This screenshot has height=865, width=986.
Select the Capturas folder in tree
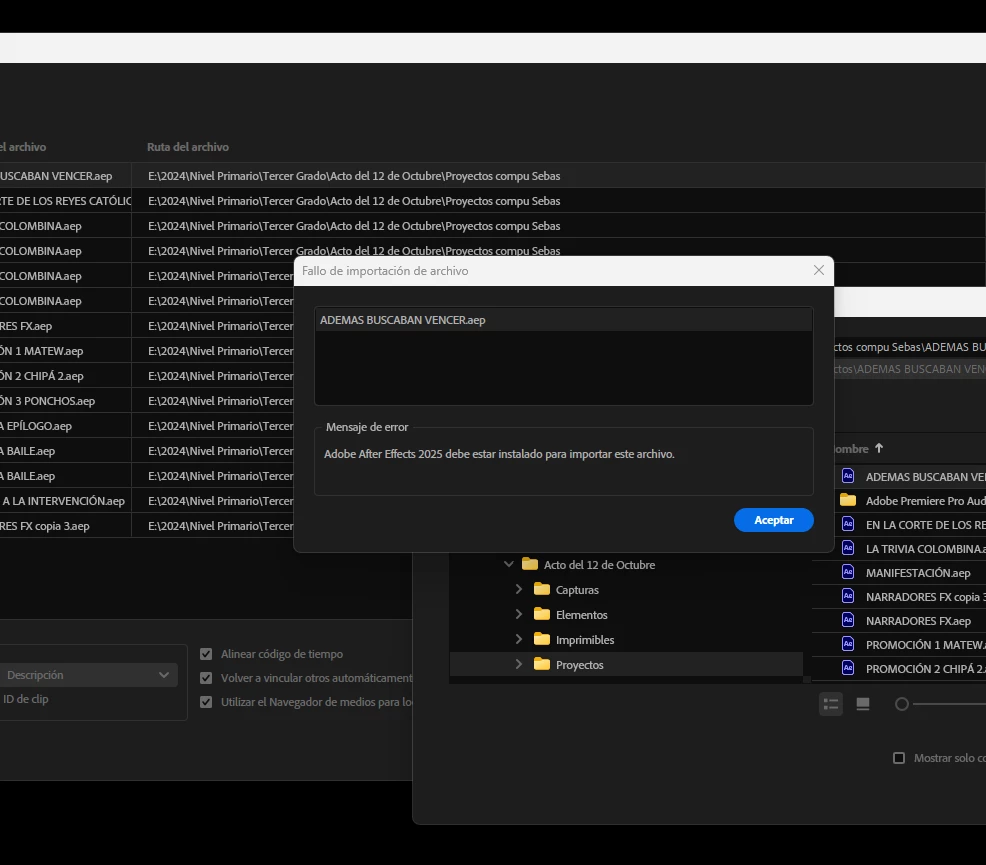(577, 590)
